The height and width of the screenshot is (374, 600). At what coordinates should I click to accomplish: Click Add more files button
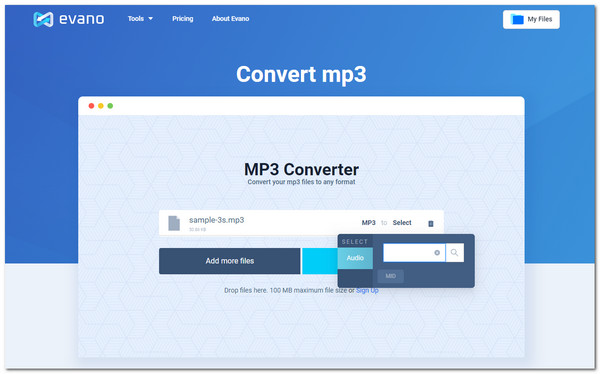tap(230, 261)
